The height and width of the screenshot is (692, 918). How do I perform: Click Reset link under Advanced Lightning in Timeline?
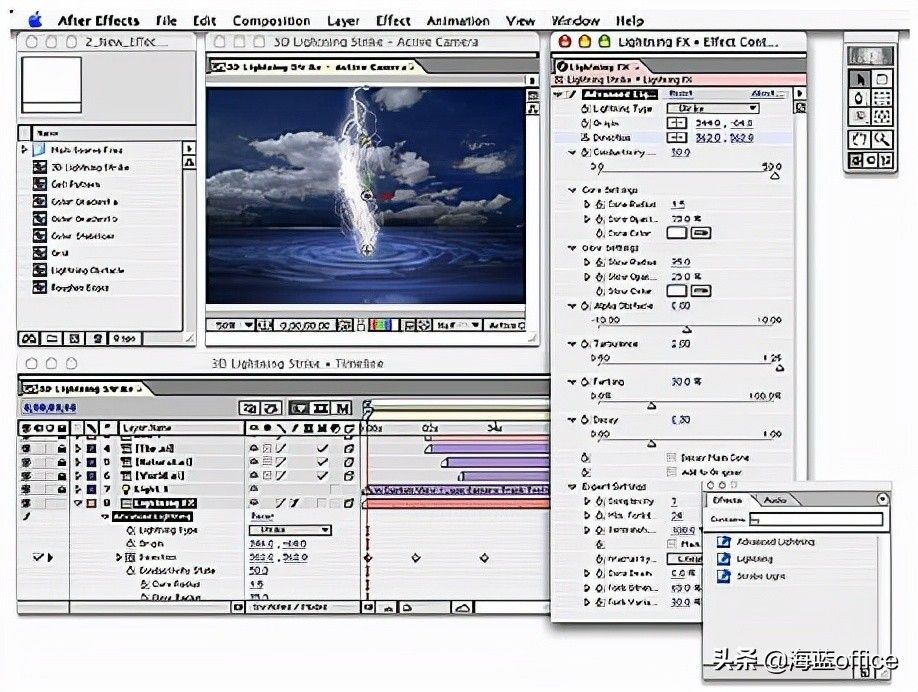pos(262,516)
